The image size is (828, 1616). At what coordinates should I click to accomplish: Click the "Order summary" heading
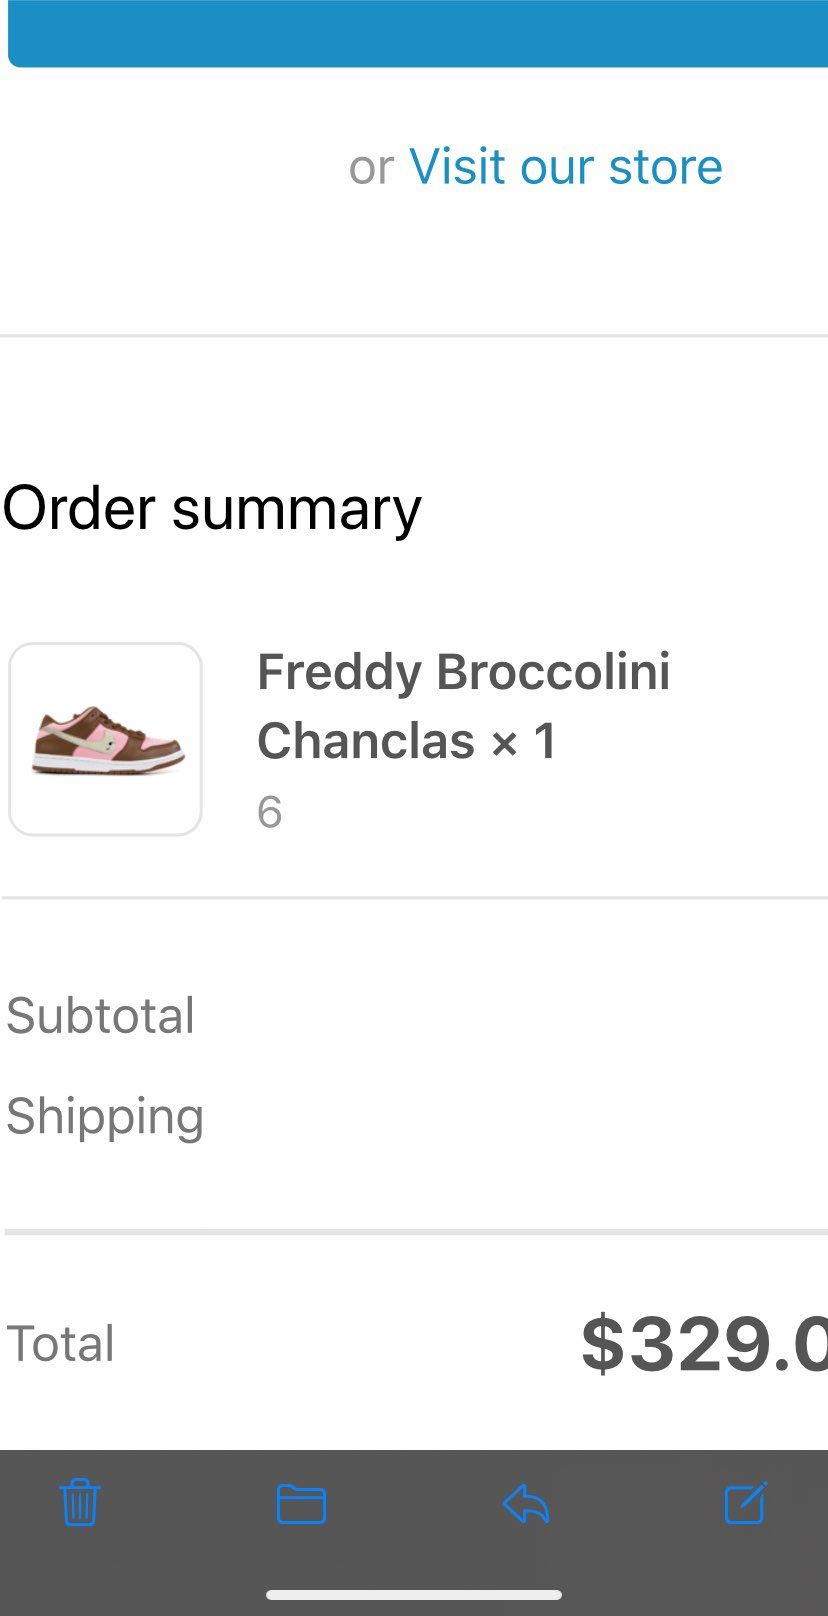coord(212,508)
